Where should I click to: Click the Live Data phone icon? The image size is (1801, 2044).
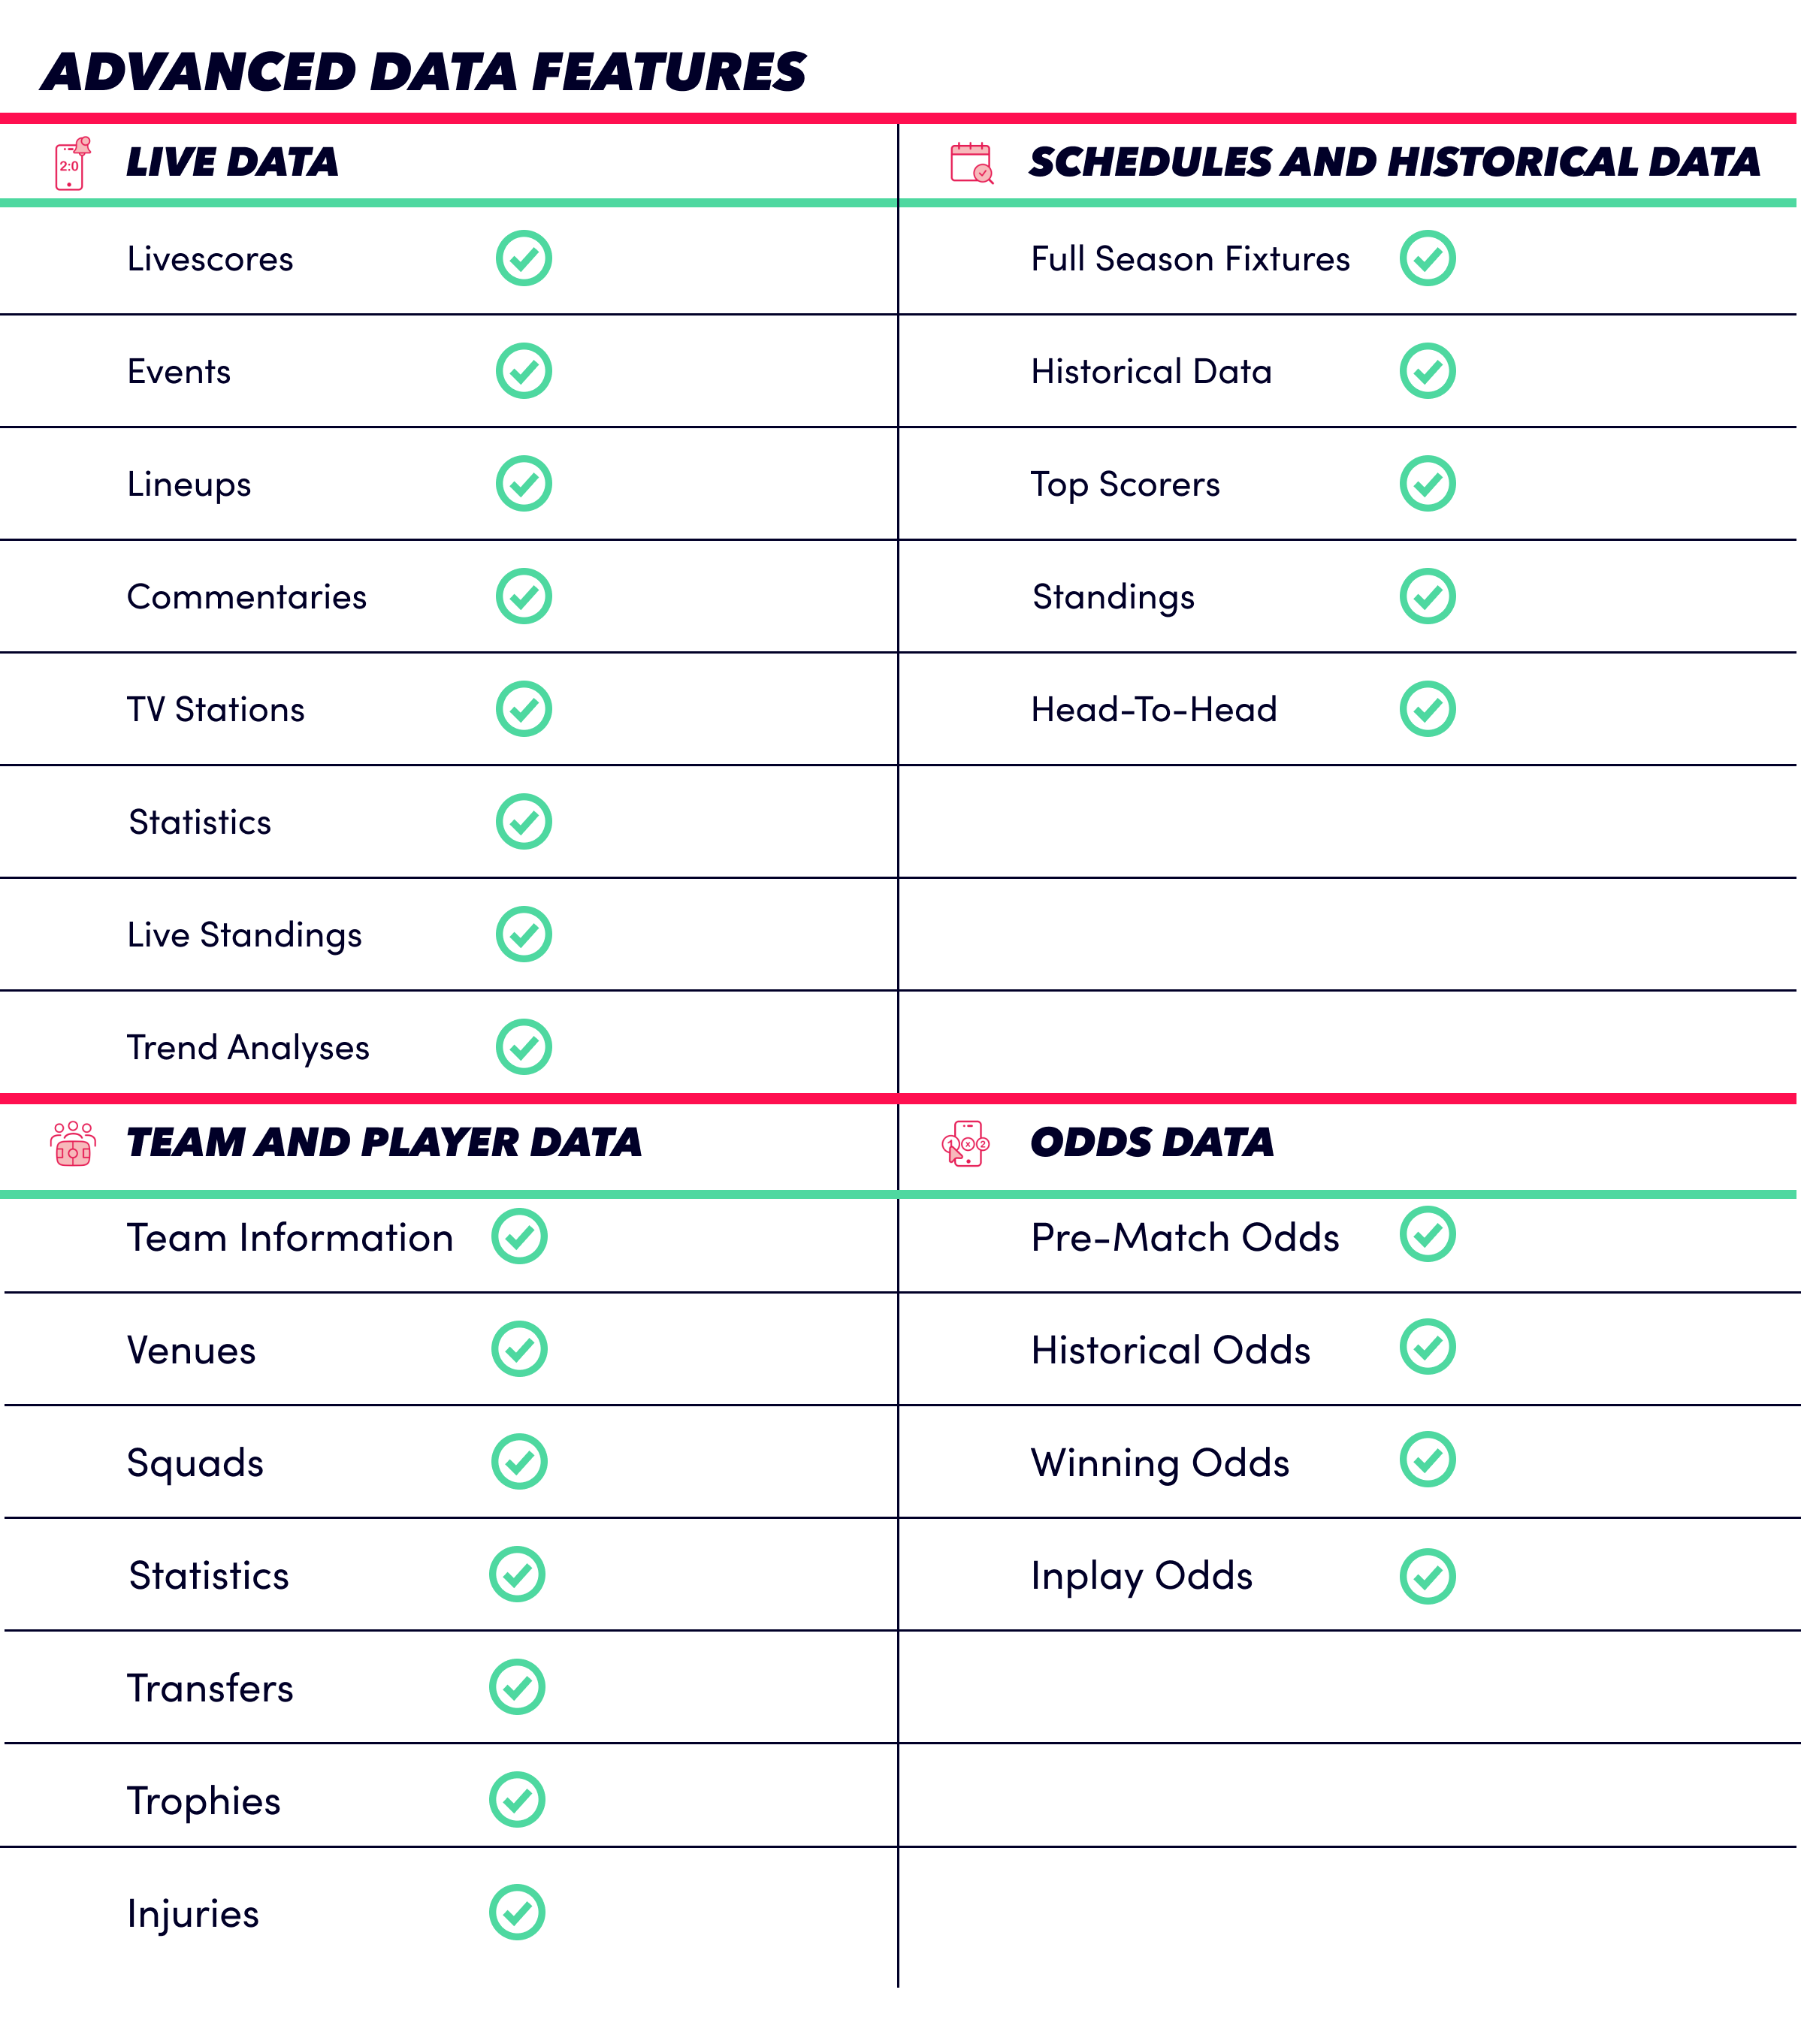tap(72, 163)
